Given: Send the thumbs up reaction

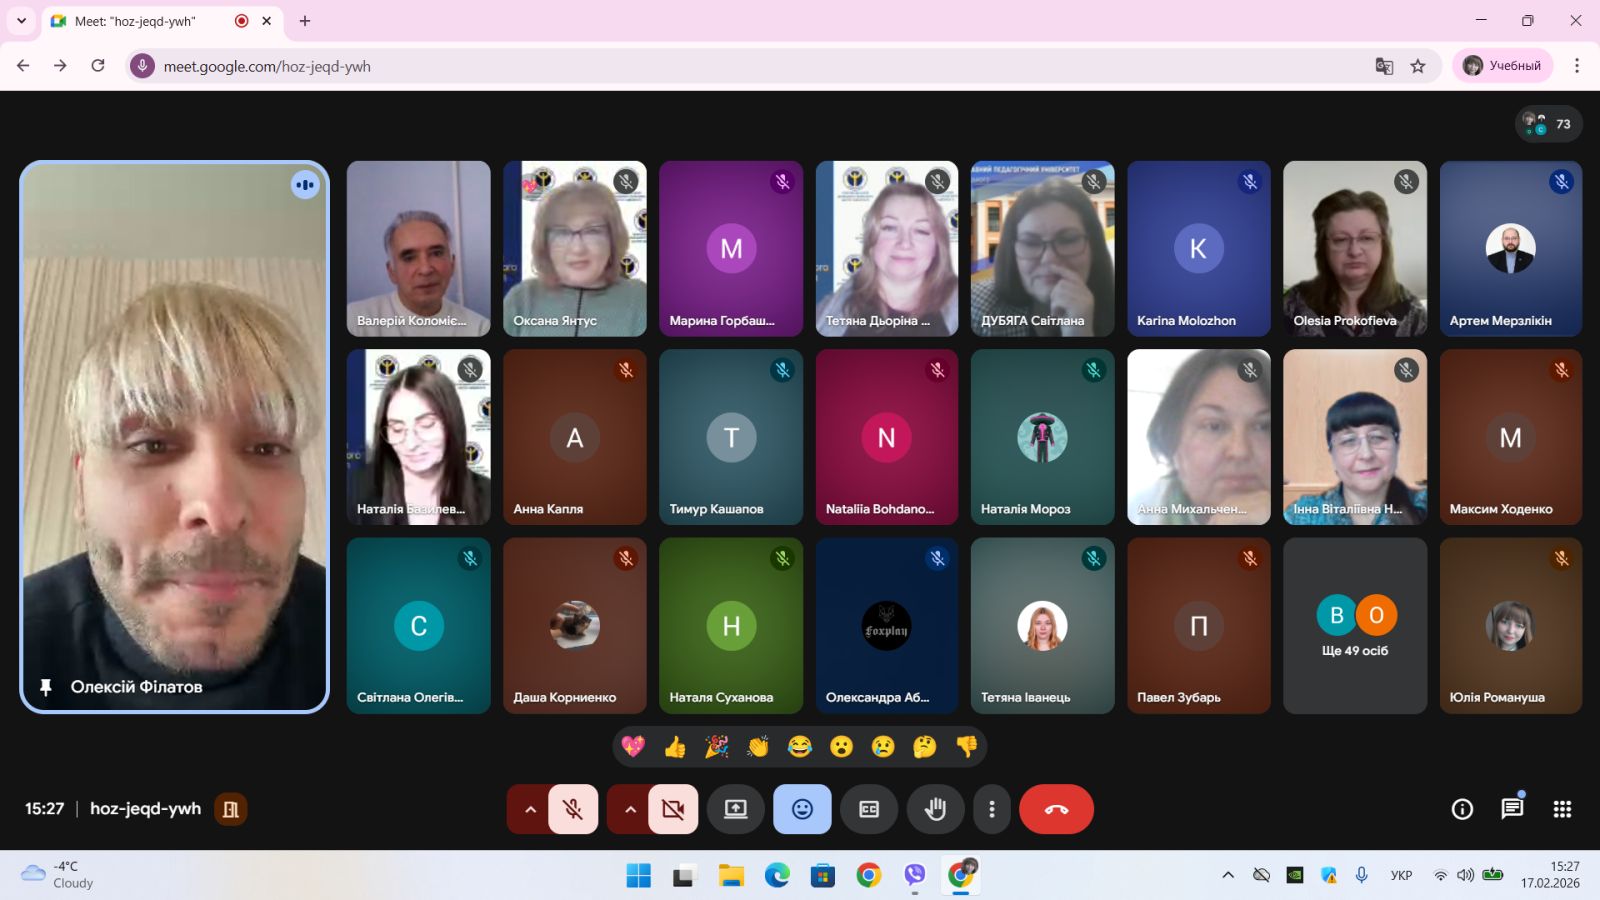Looking at the screenshot, I should (675, 747).
